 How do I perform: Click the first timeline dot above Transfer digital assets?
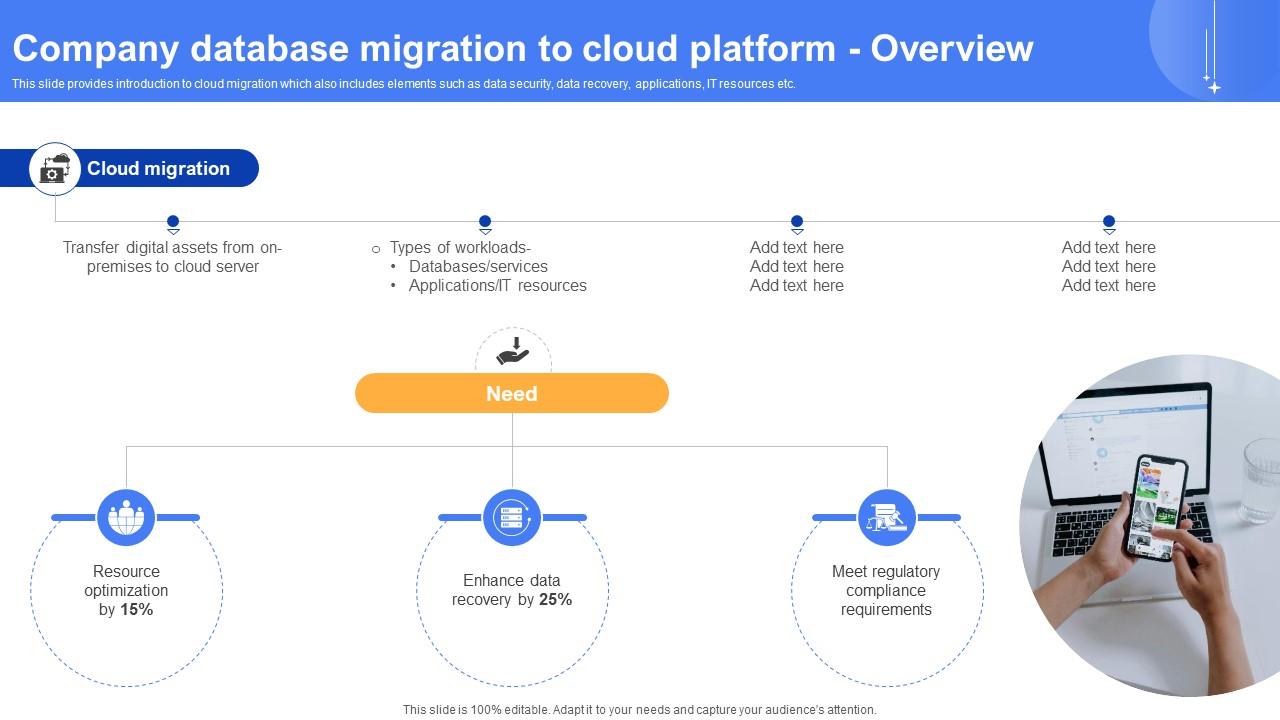click(173, 222)
